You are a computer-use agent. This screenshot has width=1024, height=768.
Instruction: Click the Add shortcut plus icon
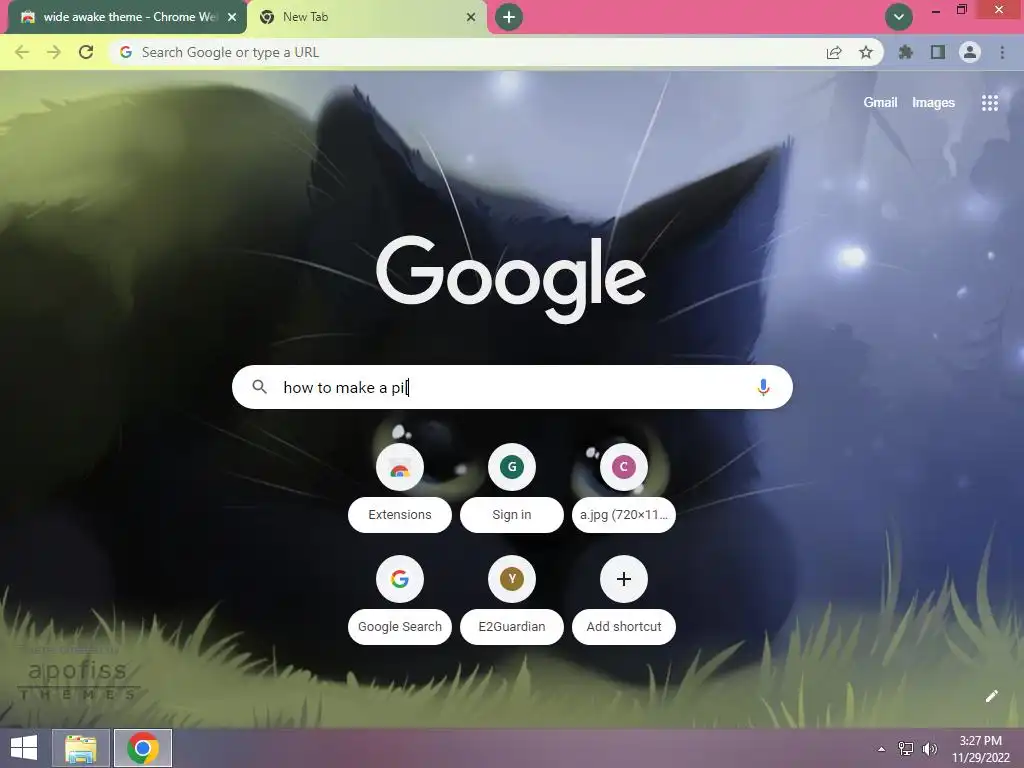[x=624, y=579]
